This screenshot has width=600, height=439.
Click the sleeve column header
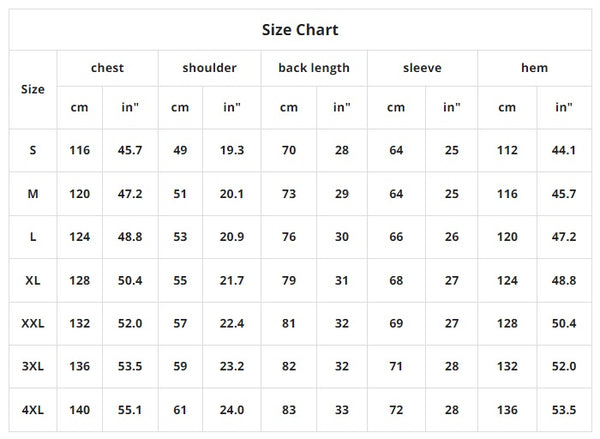[x=422, y=68]
